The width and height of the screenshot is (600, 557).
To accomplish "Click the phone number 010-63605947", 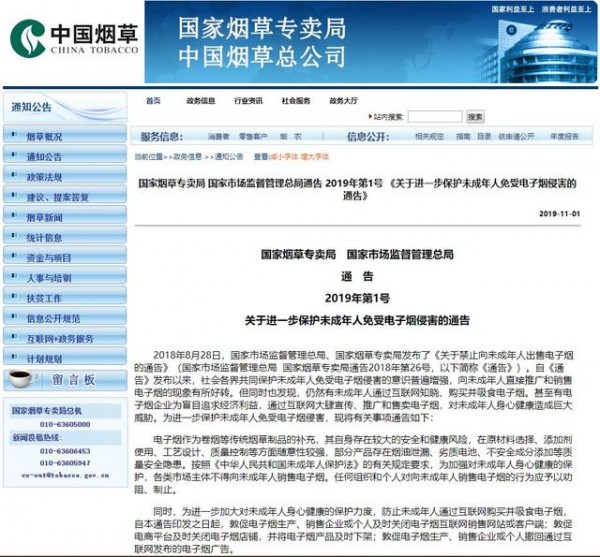I will (65, 463).
